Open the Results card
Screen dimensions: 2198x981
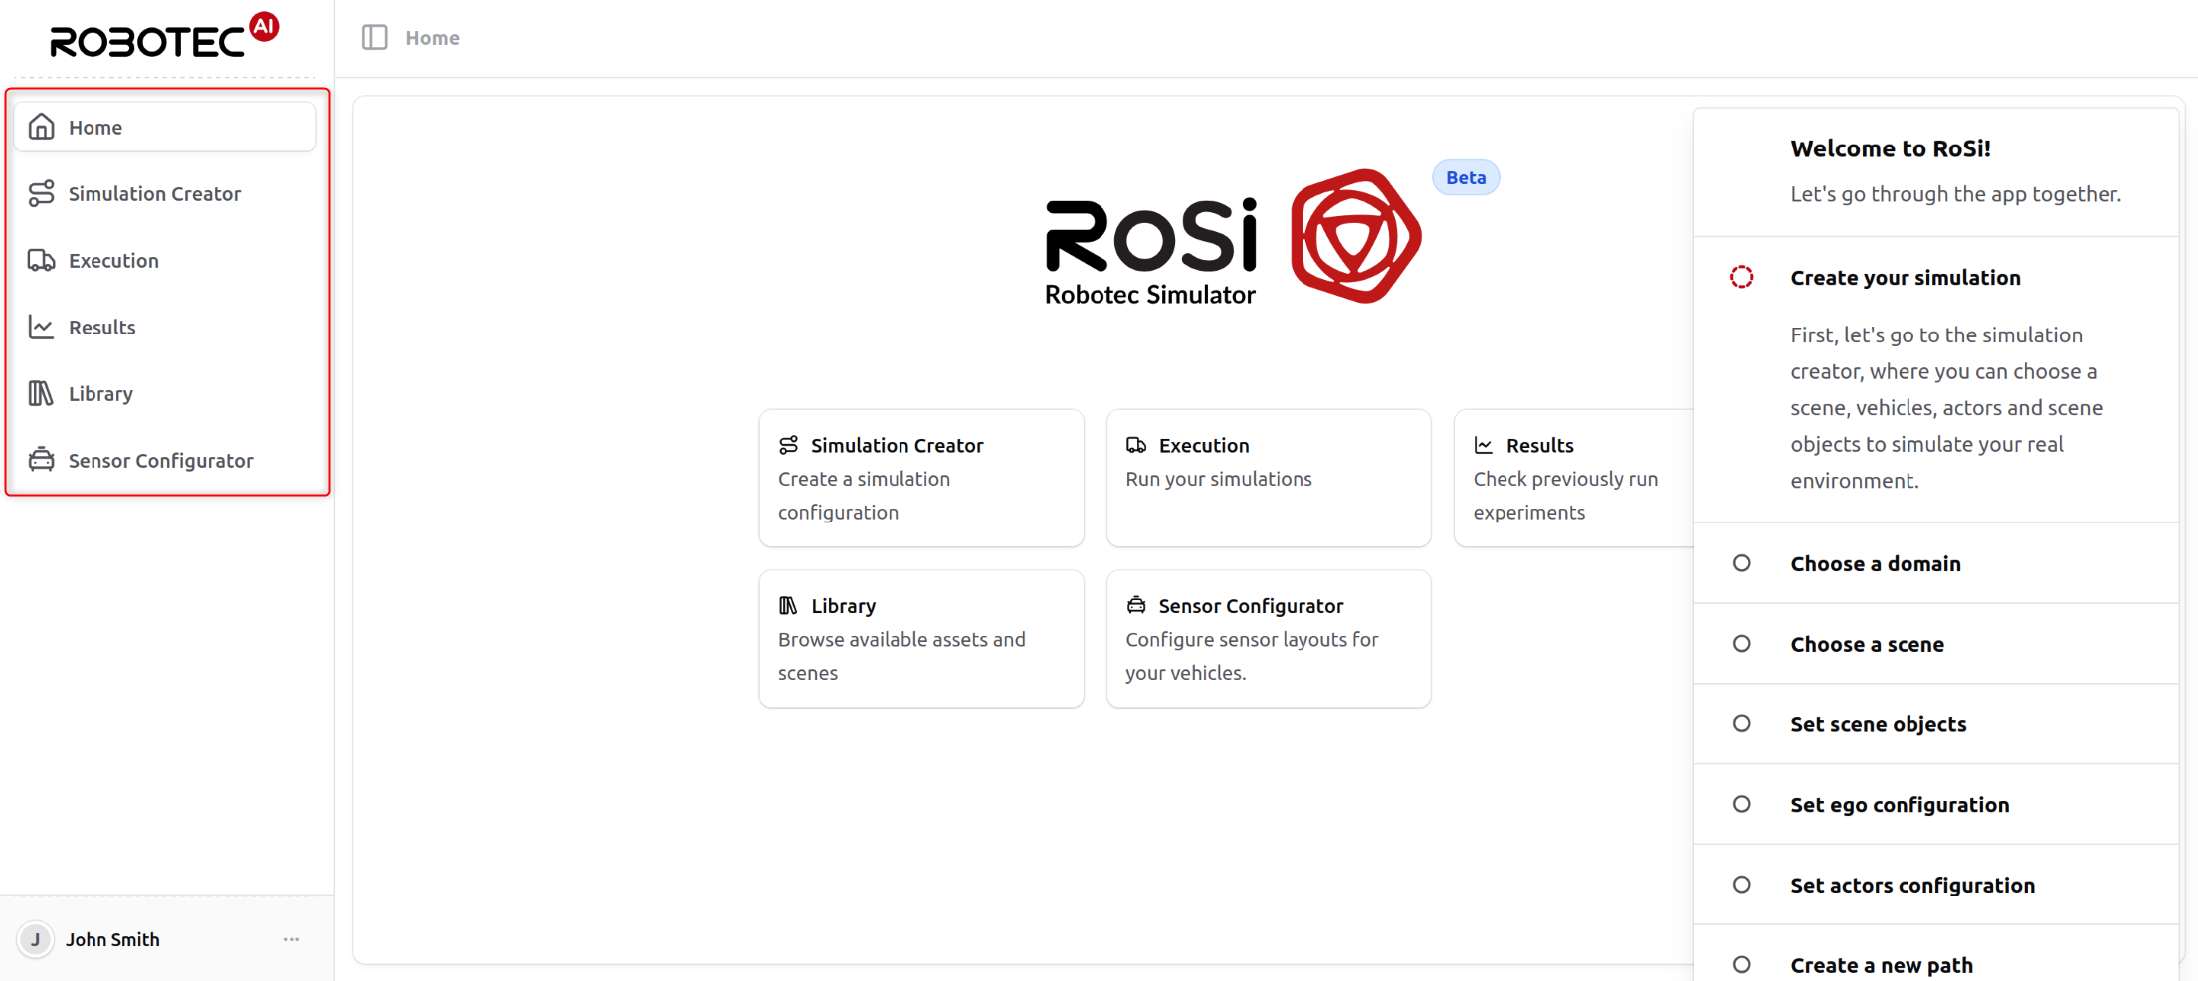pyautogui.click(x=1574, y=478)
